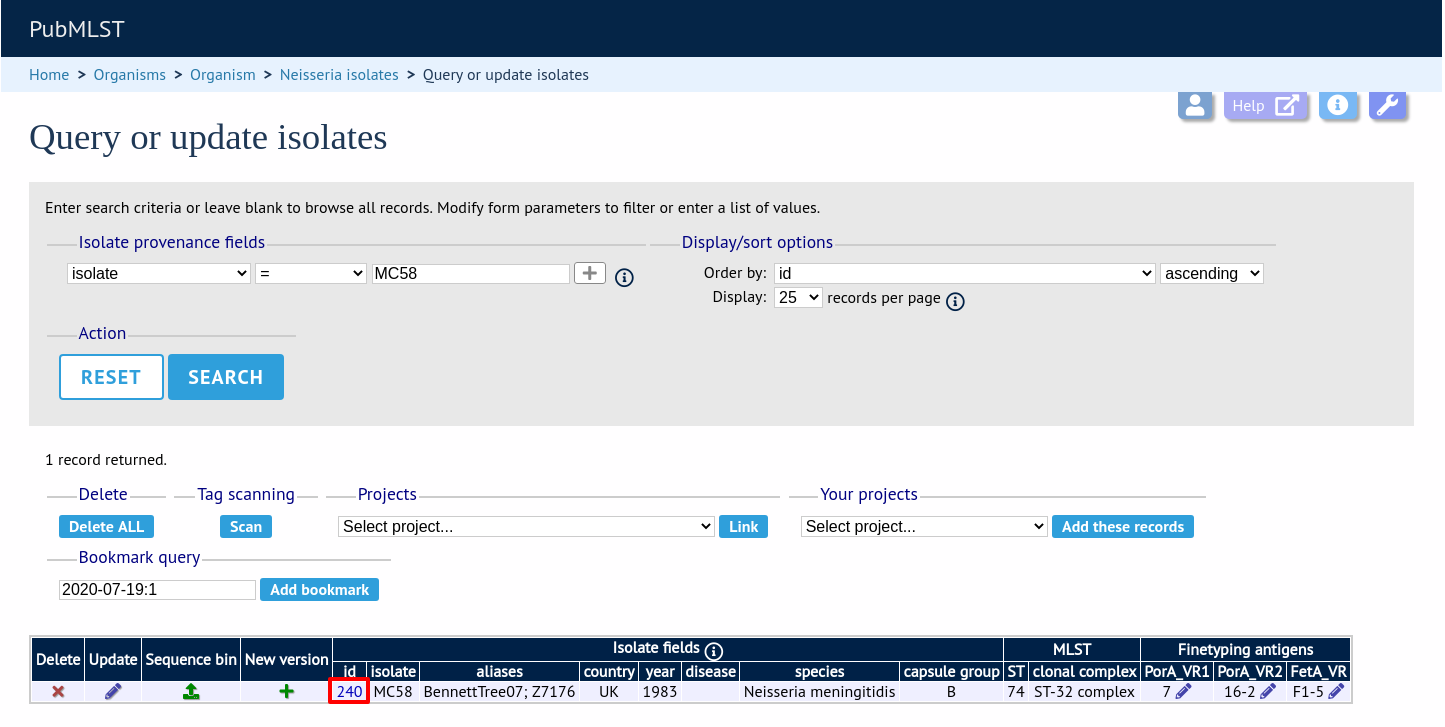Go to Home breadcrumb
1445x727 pixels.
tap(49, 75)
